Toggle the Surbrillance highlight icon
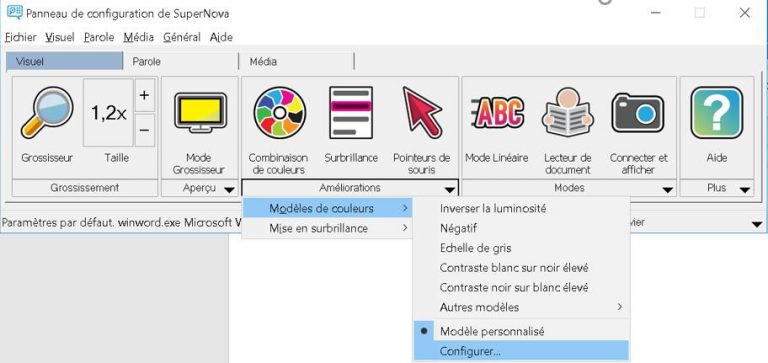 pyautogui.click(x=351, y=112)
